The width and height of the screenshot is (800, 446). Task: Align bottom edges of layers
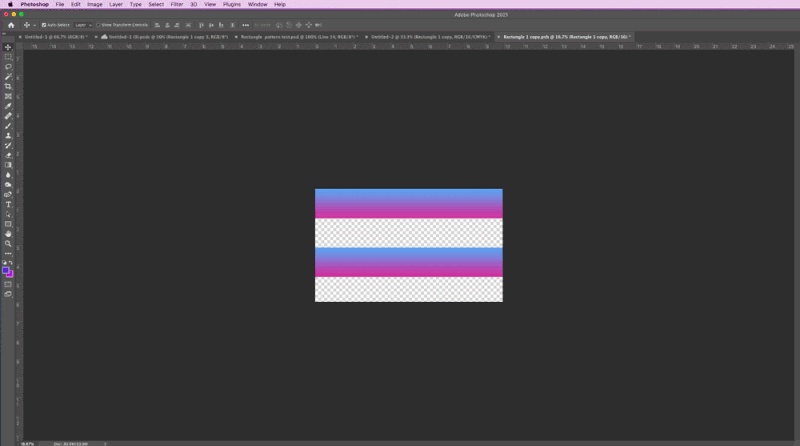coord(221,25)
